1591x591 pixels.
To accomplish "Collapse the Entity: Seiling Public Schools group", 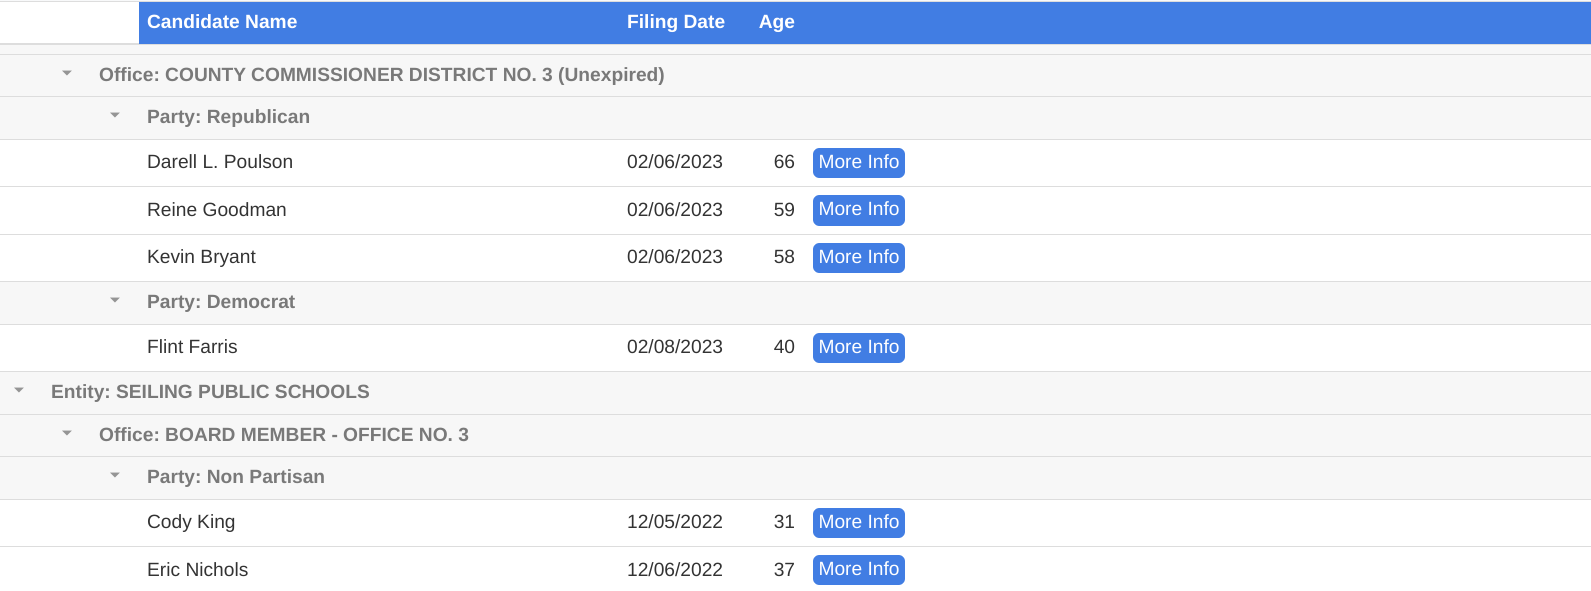I will pos(19,391).
